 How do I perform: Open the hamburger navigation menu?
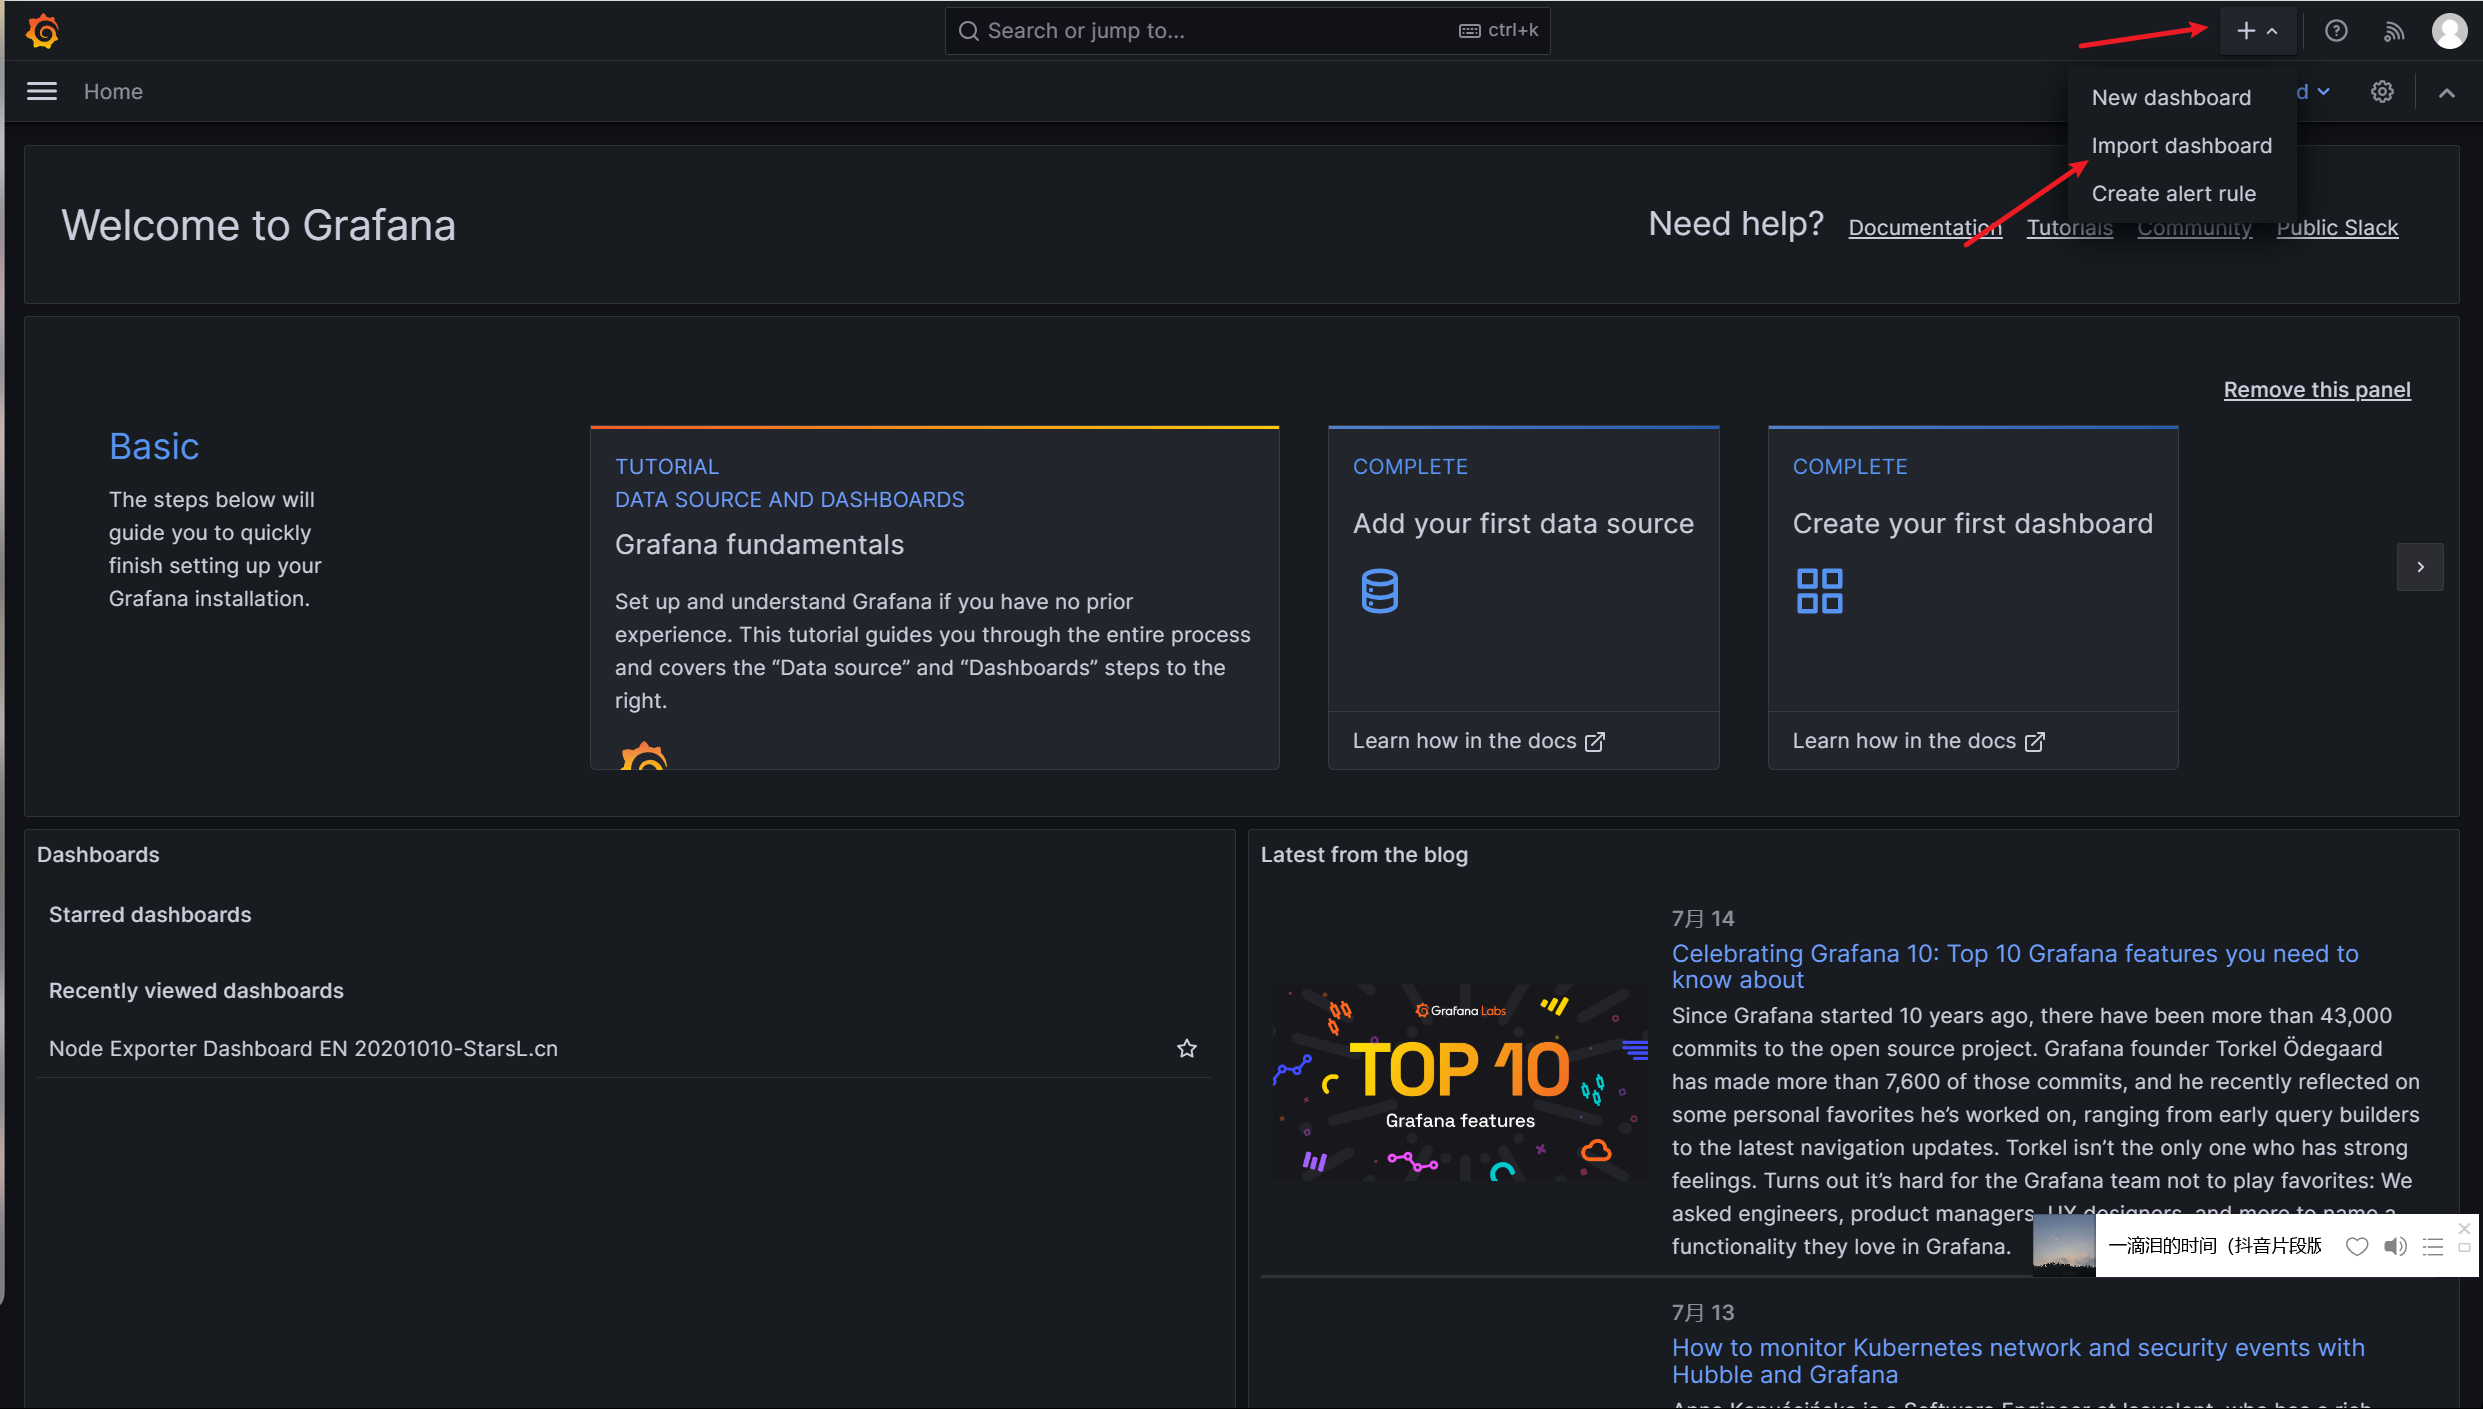(x=41, y=91)
